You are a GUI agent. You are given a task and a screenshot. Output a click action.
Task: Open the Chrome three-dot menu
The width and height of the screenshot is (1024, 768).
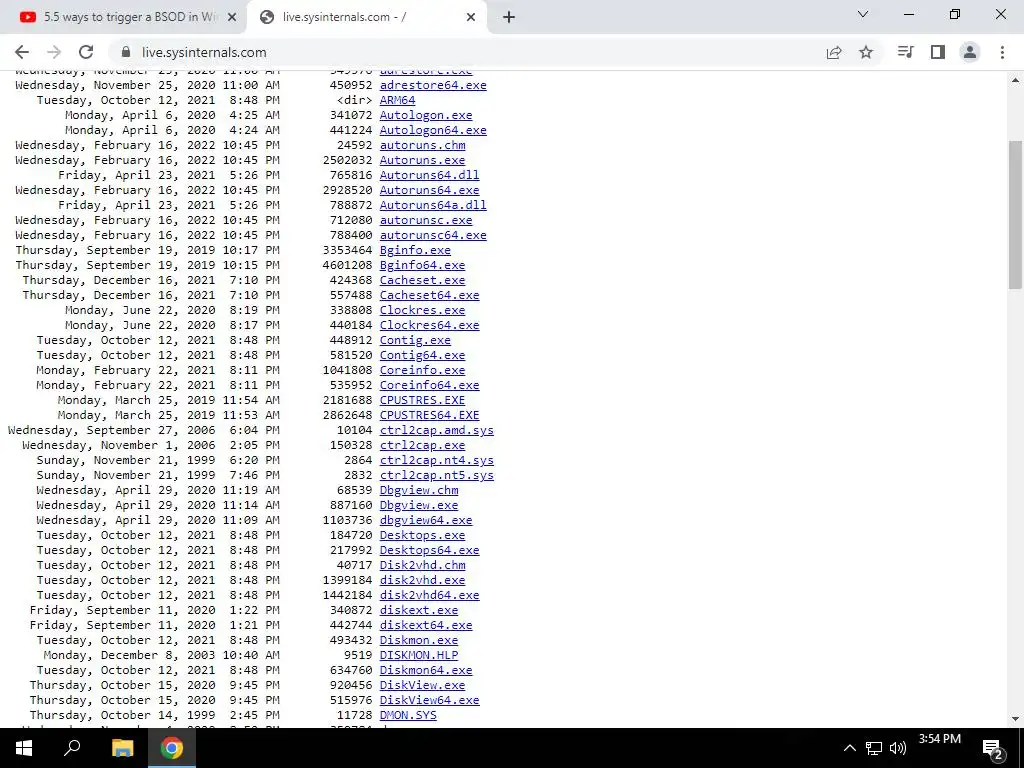click(1002, 52)
